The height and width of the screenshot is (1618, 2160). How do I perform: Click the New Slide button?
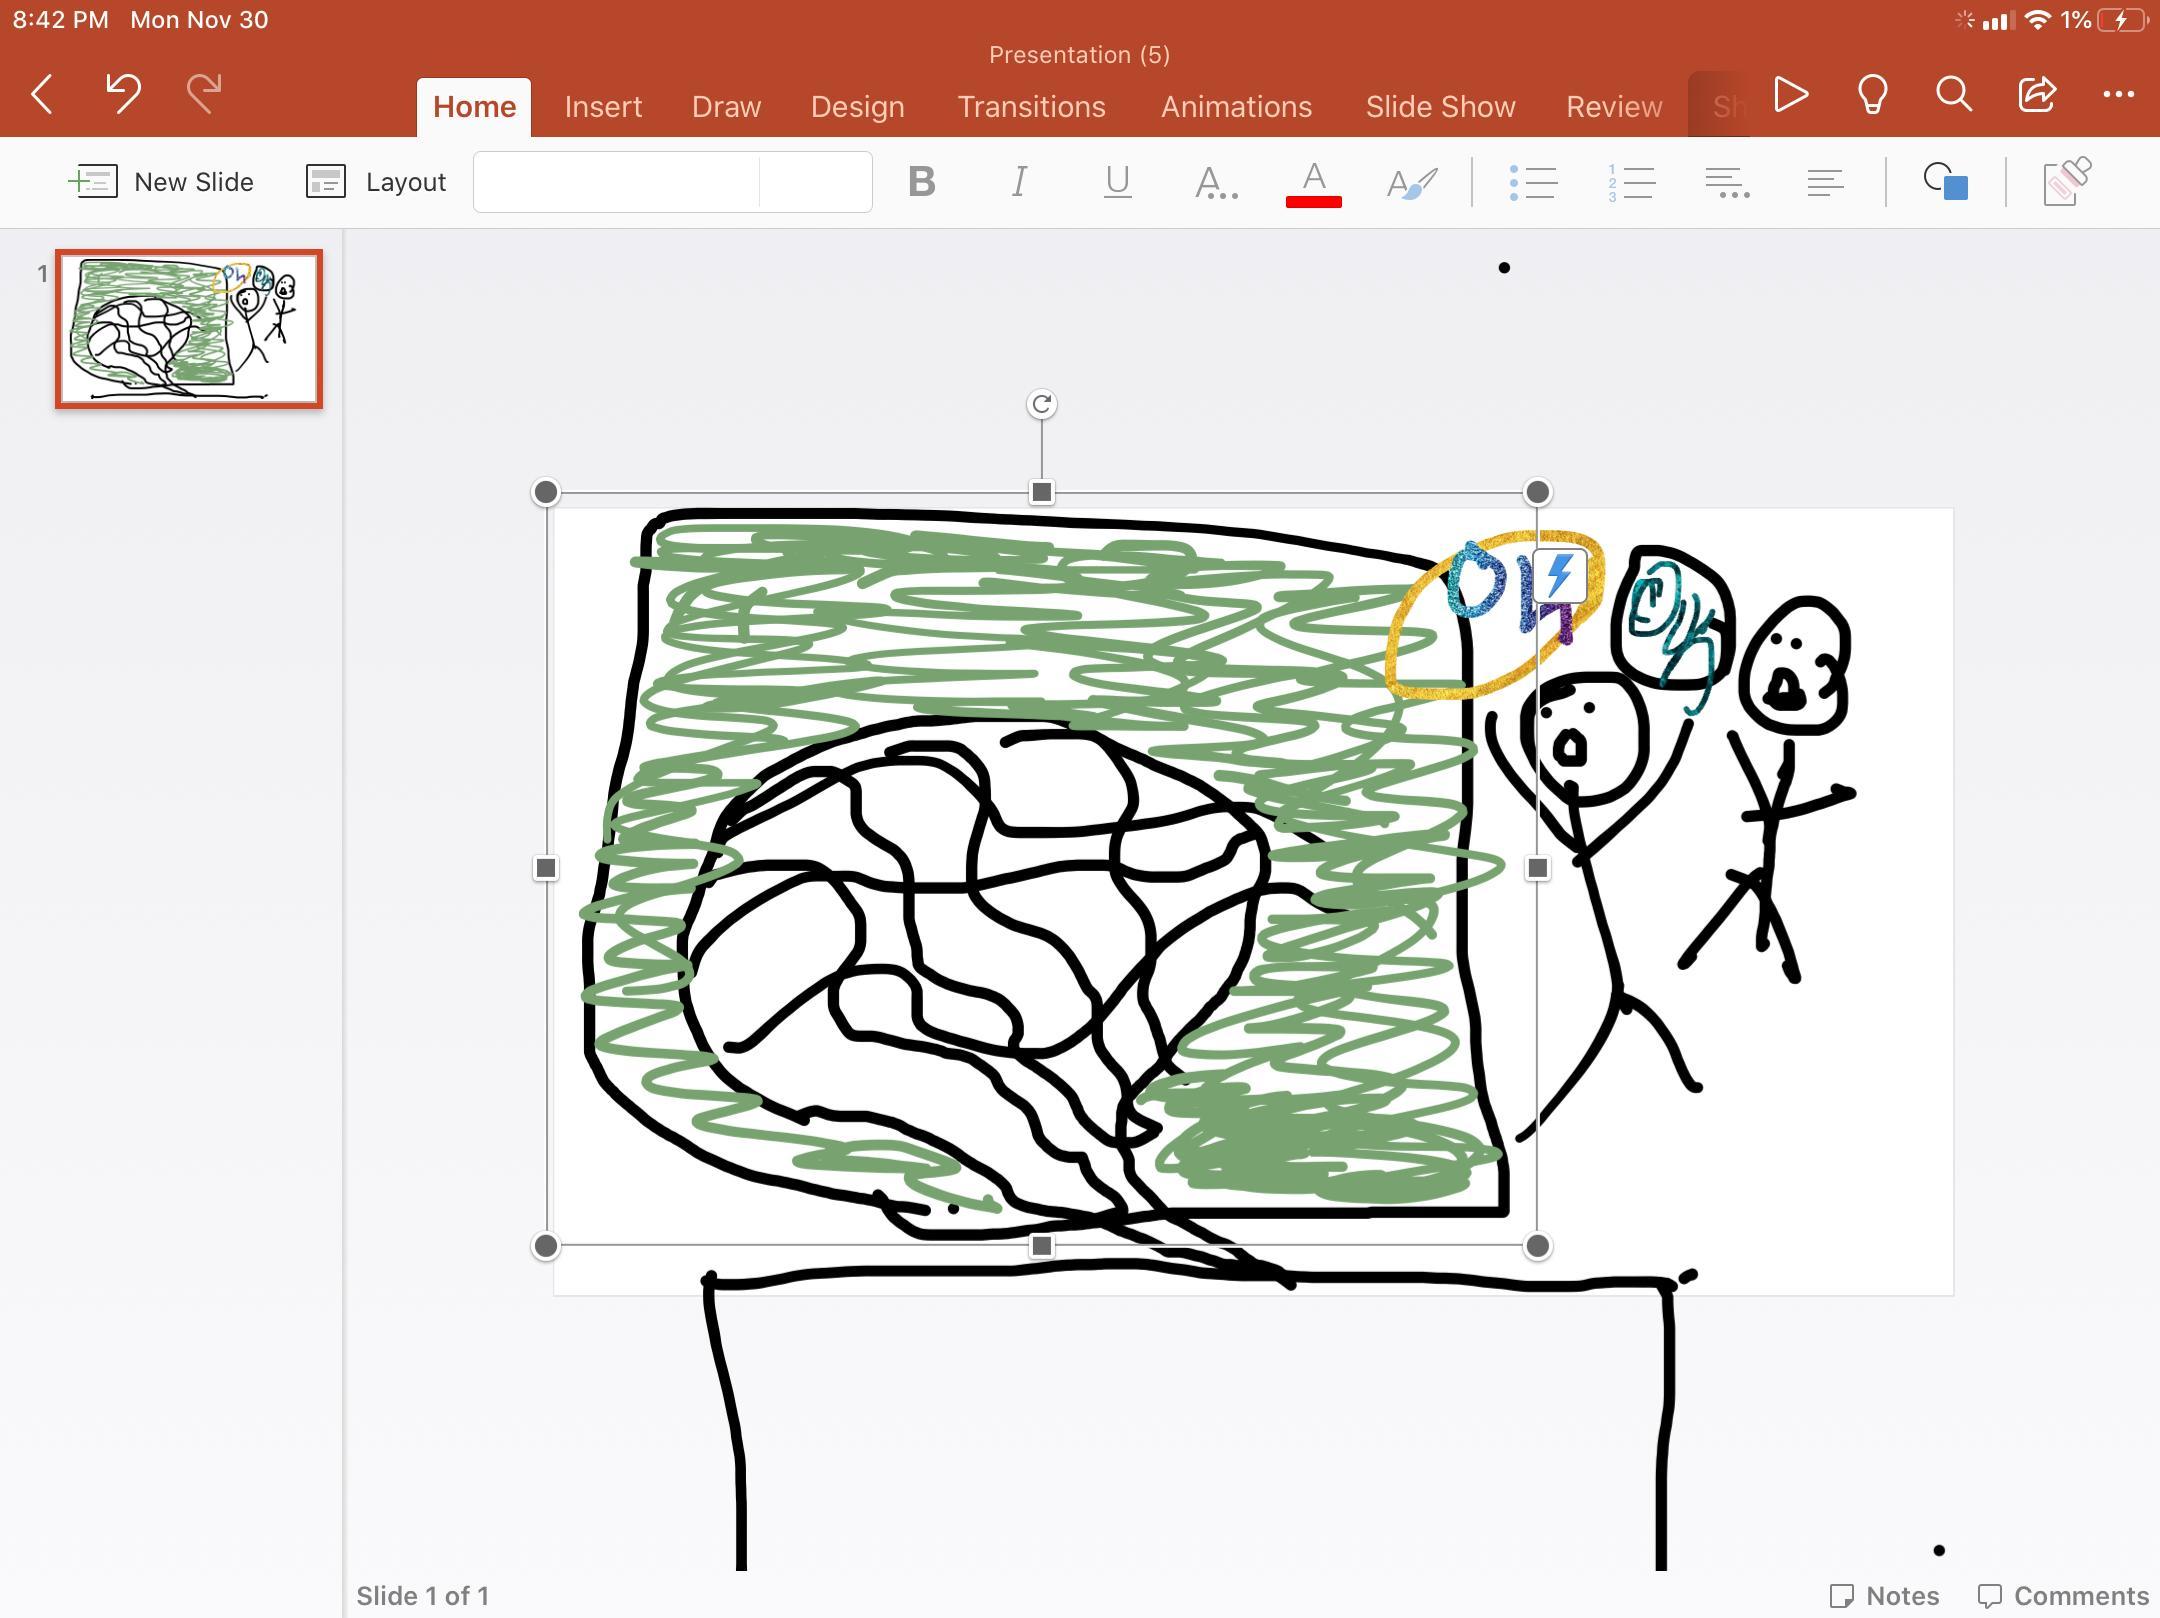pos(162,182)
